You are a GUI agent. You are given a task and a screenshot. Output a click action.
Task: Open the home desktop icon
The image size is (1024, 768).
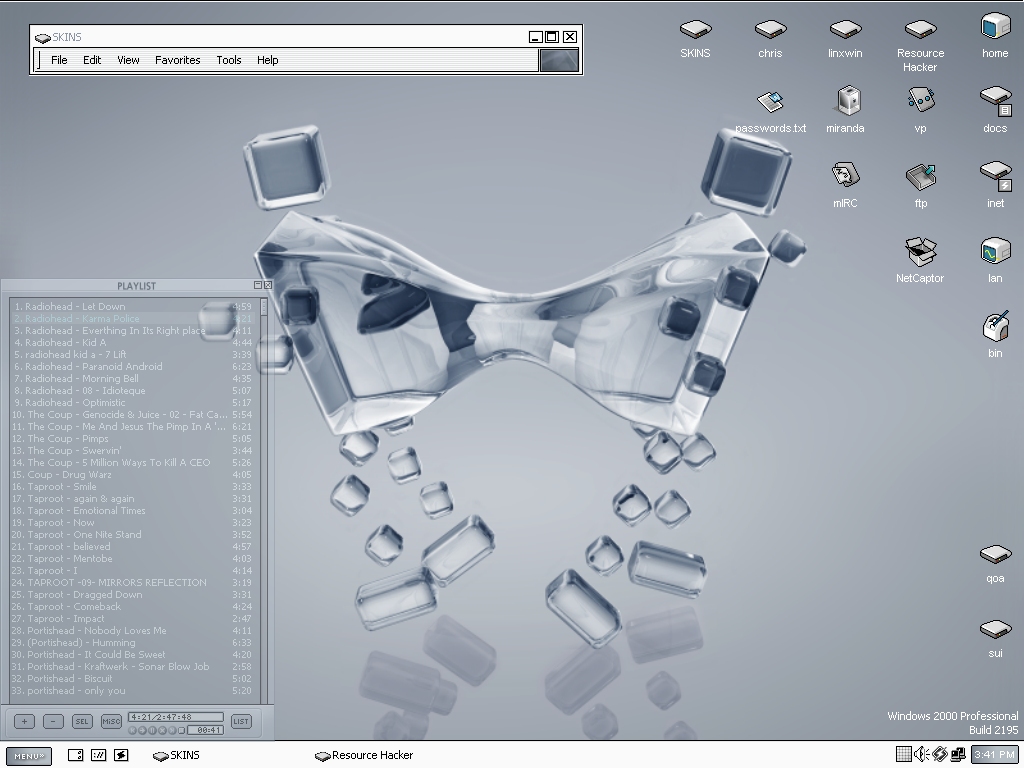[x=995, y=27]
